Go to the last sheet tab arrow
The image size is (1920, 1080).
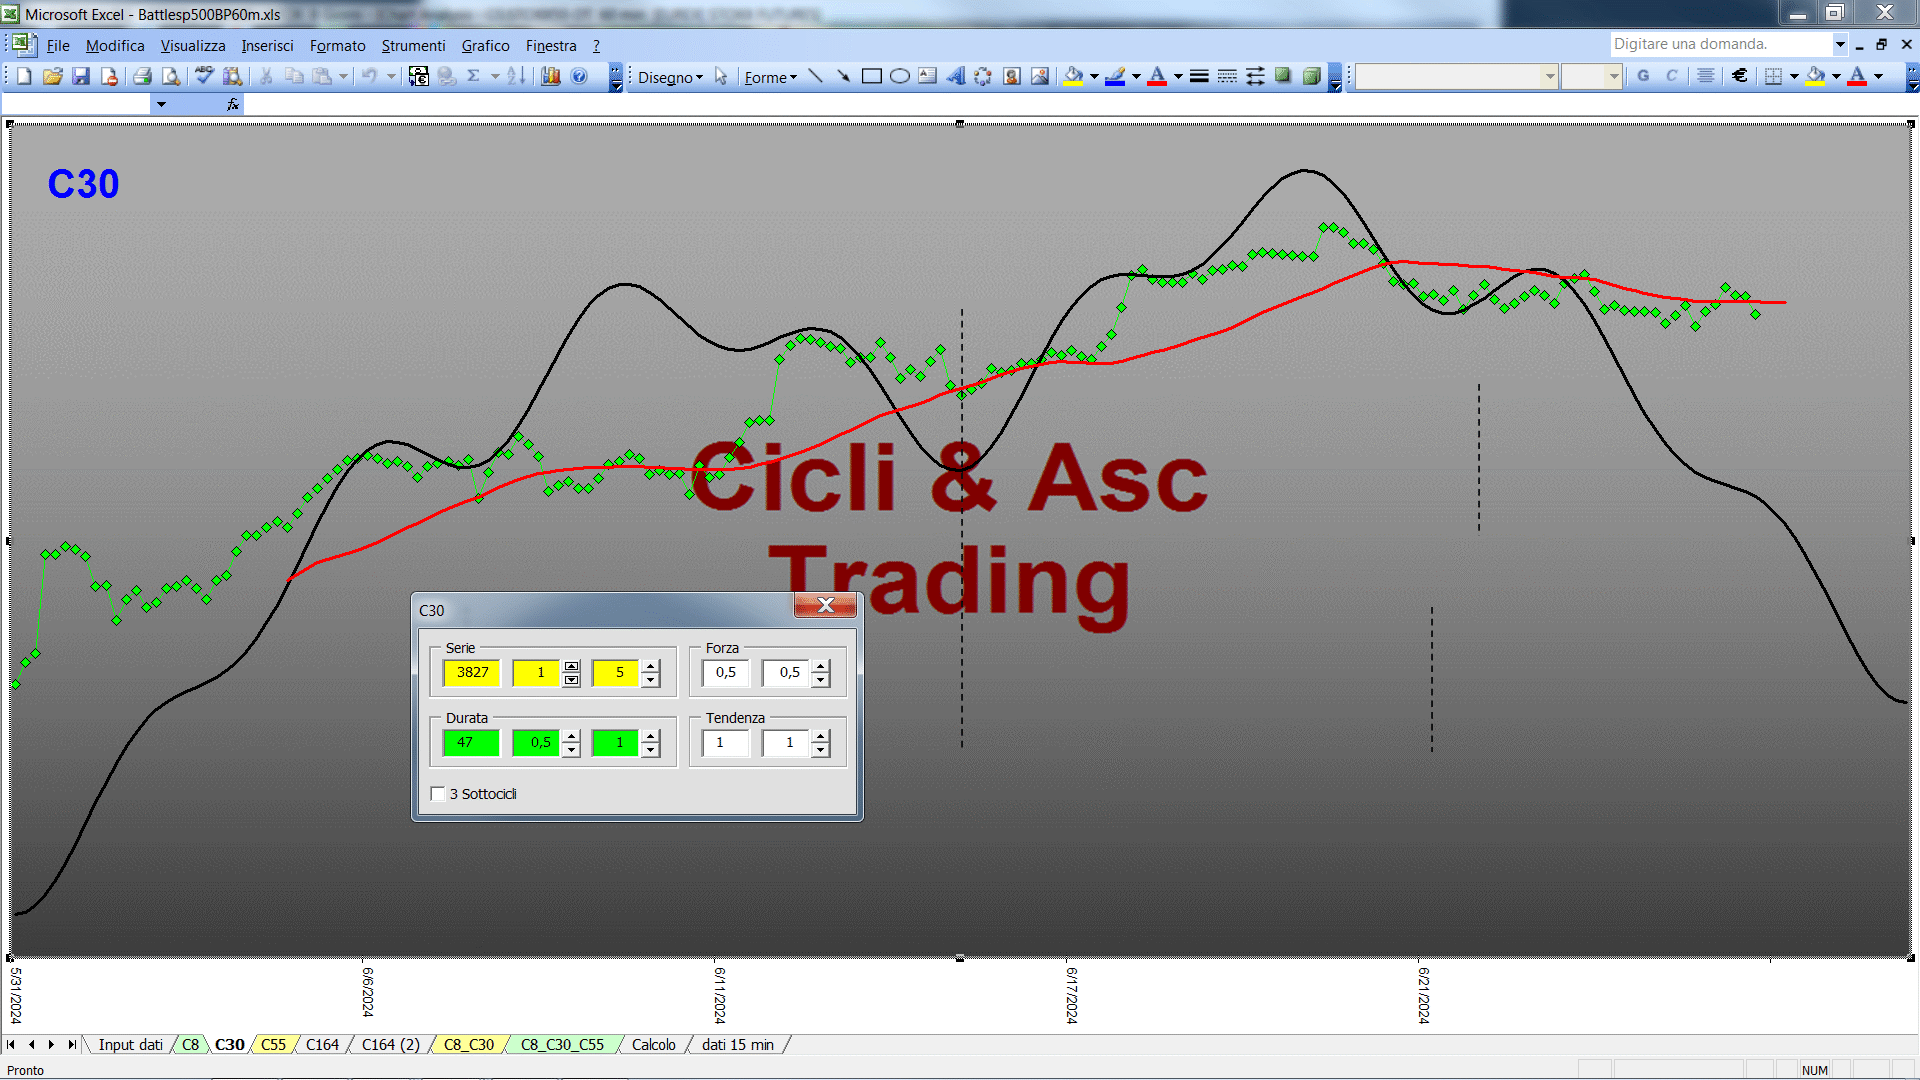71,1045
